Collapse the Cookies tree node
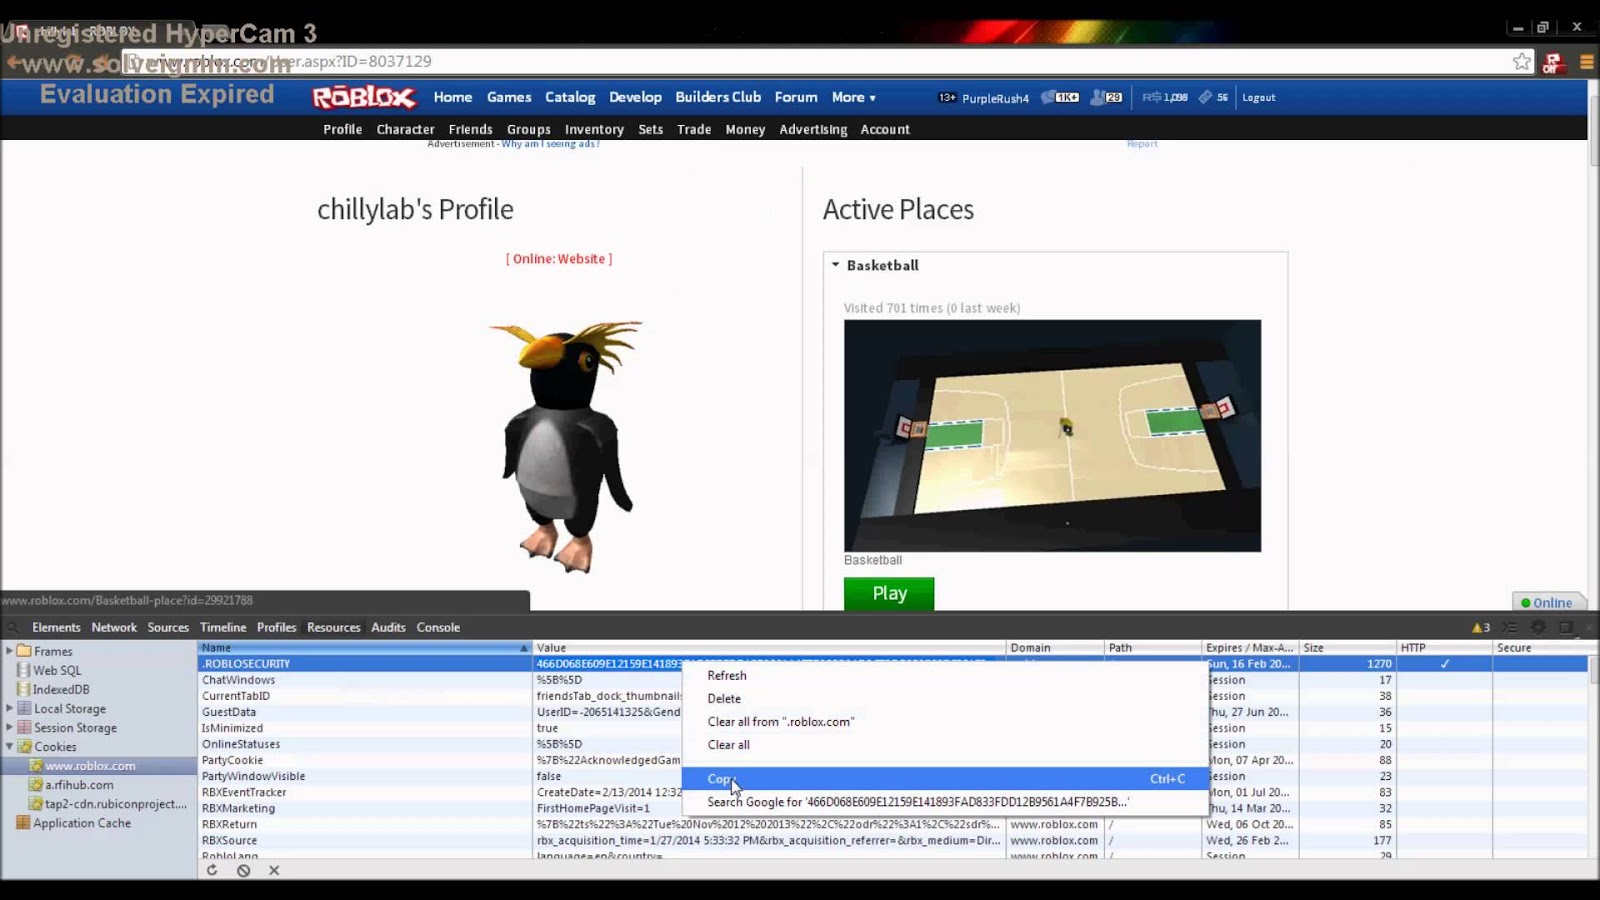Screen dimensions: 1600x900 [9, 746]
